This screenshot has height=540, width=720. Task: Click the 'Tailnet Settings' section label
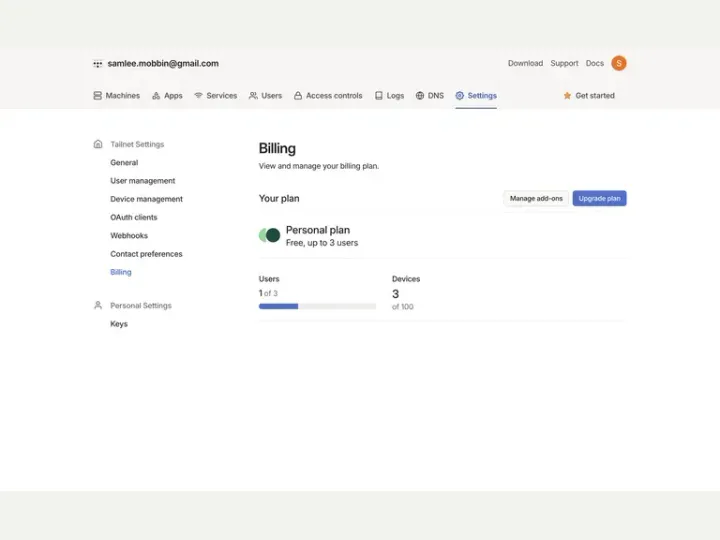click(x=137, y=144)
